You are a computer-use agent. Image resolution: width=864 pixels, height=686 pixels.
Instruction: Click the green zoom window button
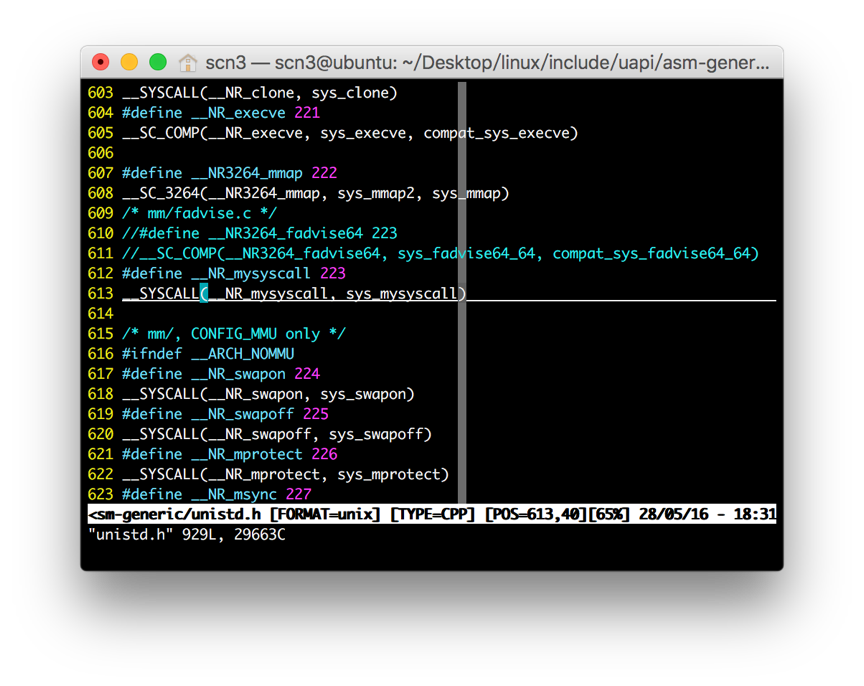[x=158, y=62]
